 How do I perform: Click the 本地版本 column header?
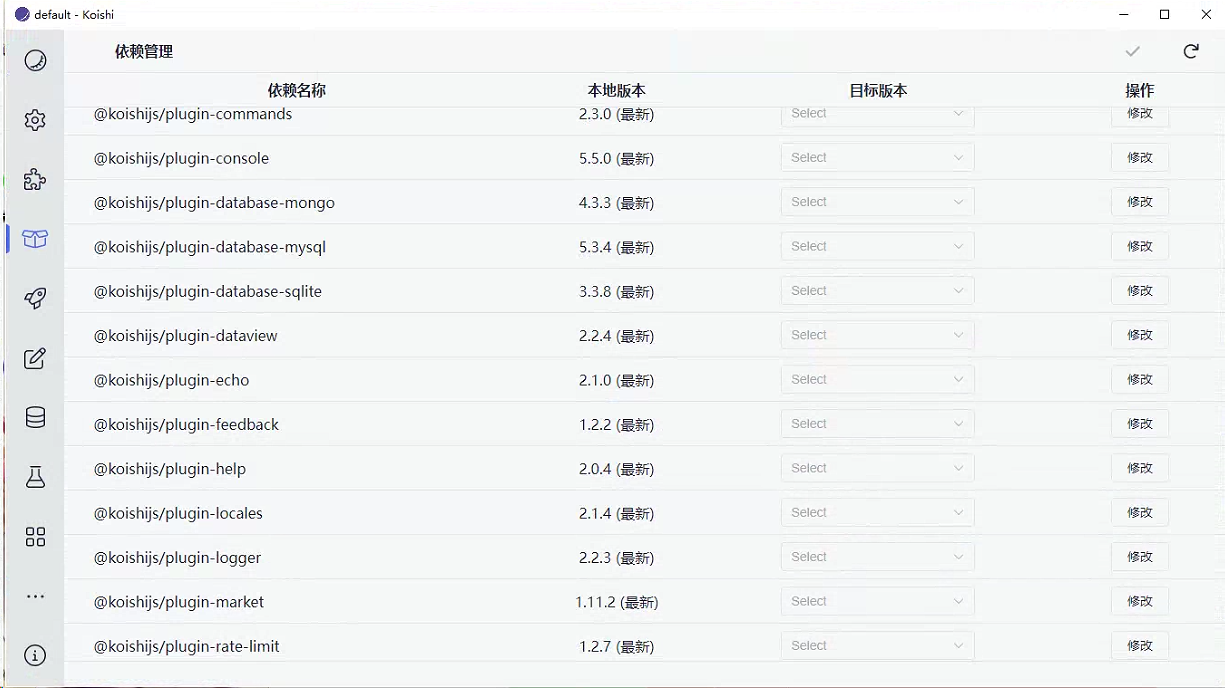616,90
